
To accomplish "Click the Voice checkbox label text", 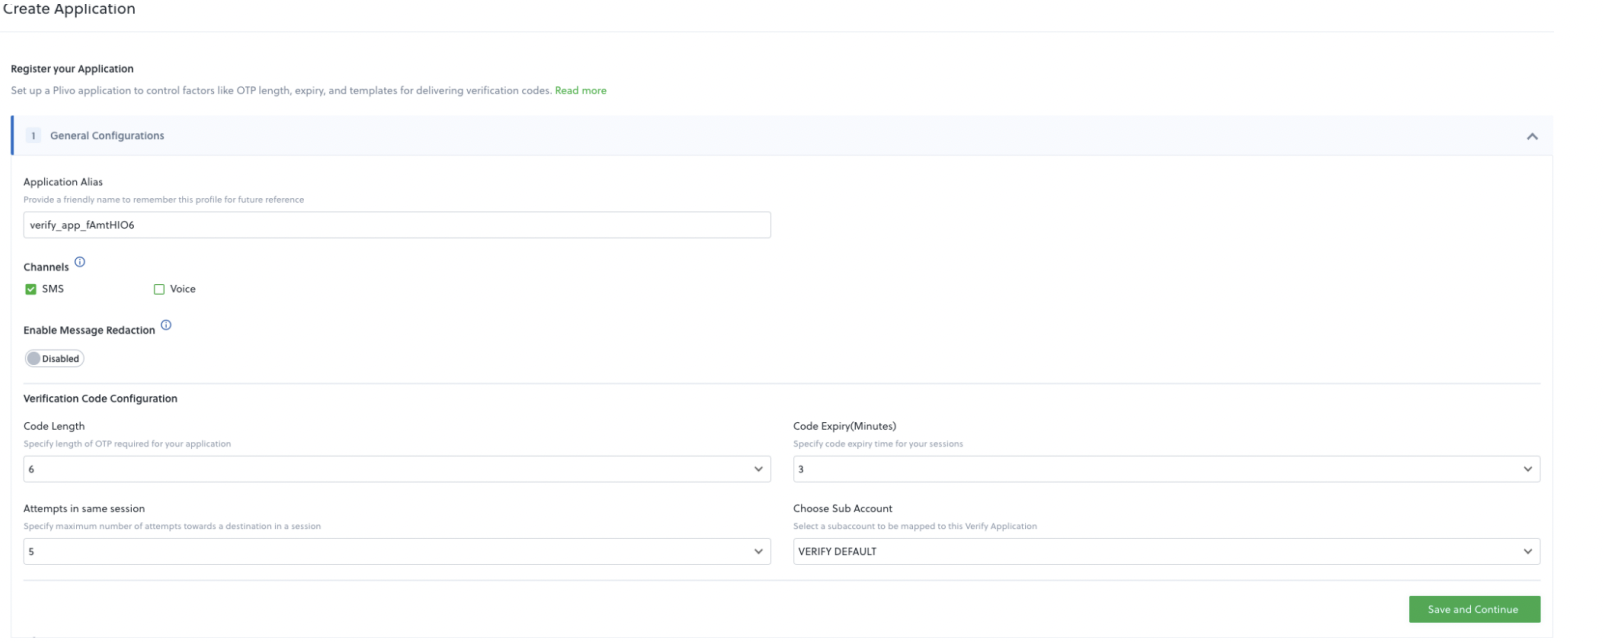I will [x=183, y=289].
